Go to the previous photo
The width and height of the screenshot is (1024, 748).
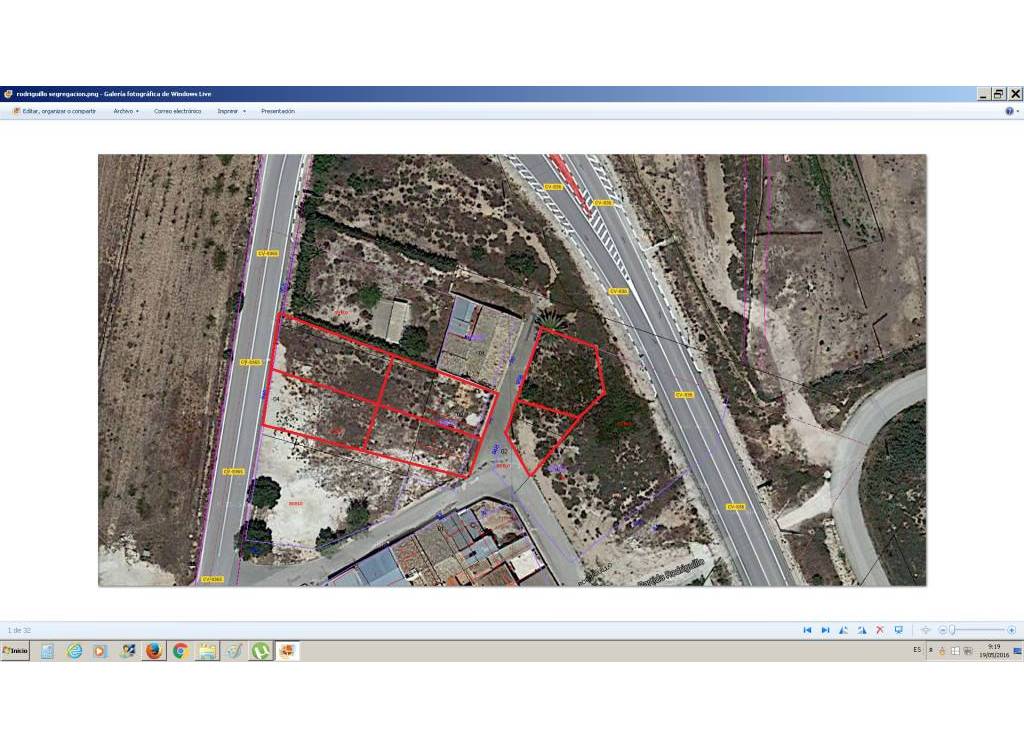(x=807, y=630)
